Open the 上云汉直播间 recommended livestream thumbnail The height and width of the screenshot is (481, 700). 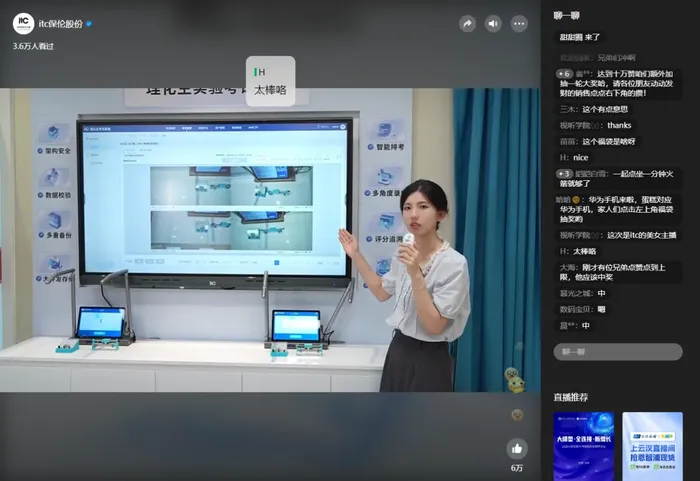(652, 446)
